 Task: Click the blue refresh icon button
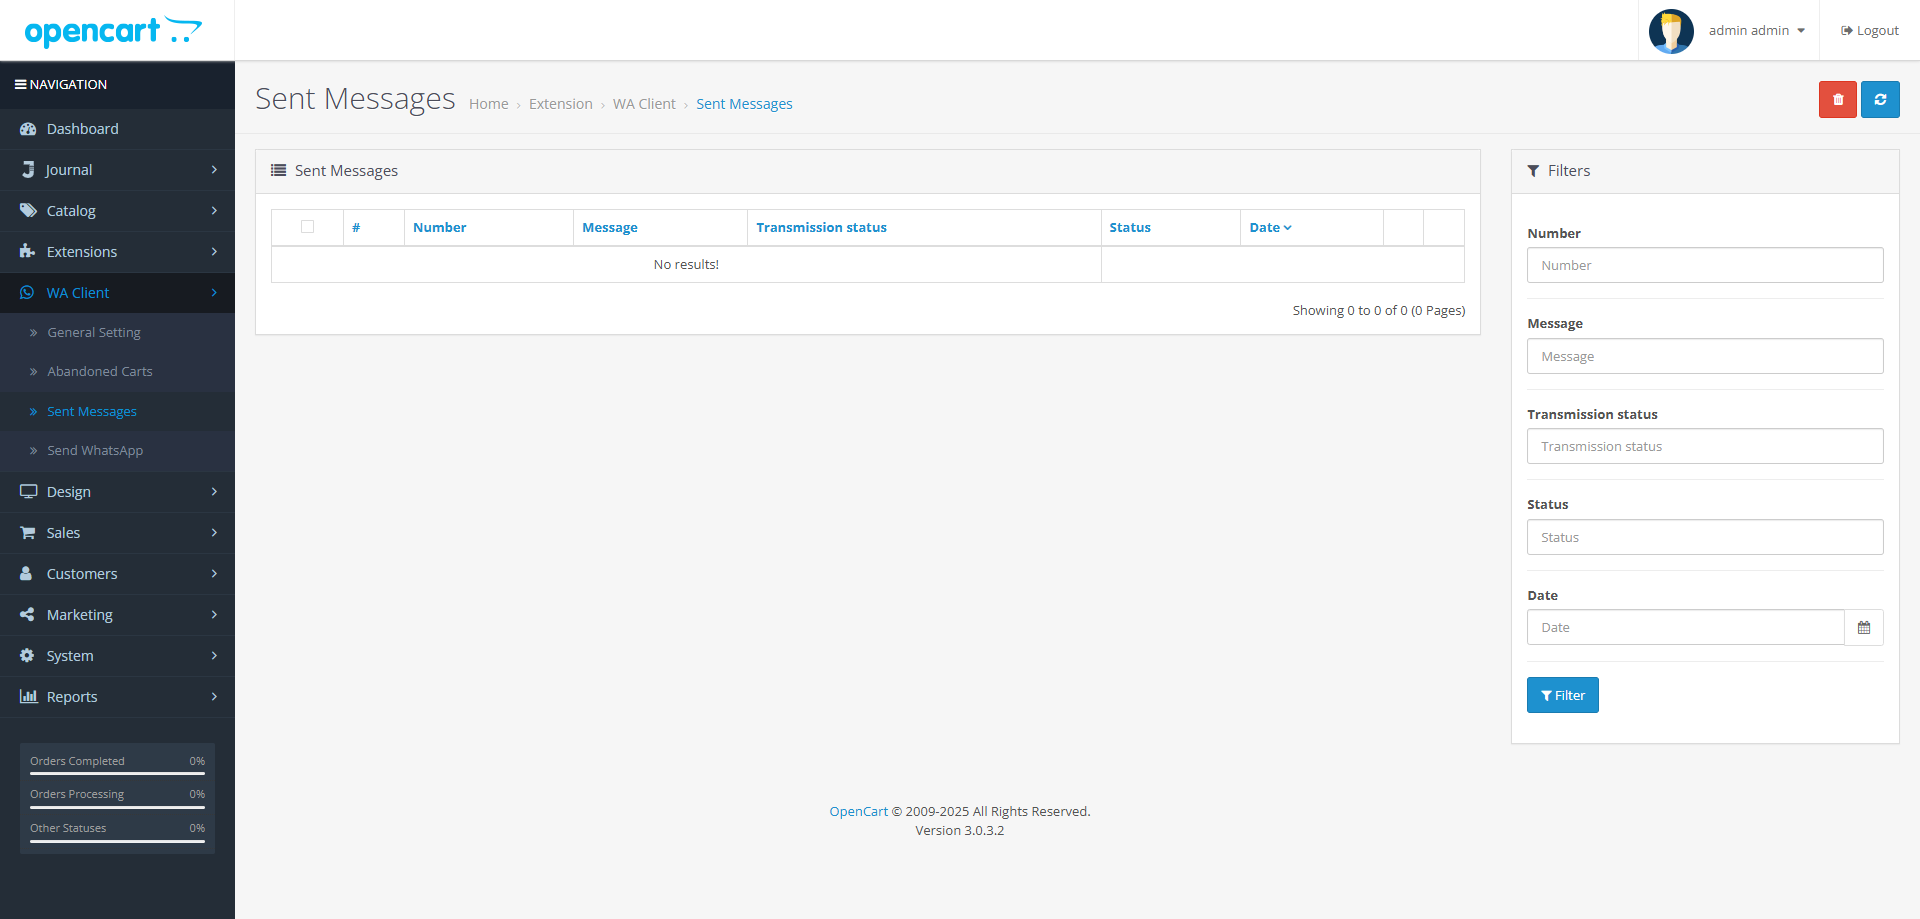(x=1880, y=100)
